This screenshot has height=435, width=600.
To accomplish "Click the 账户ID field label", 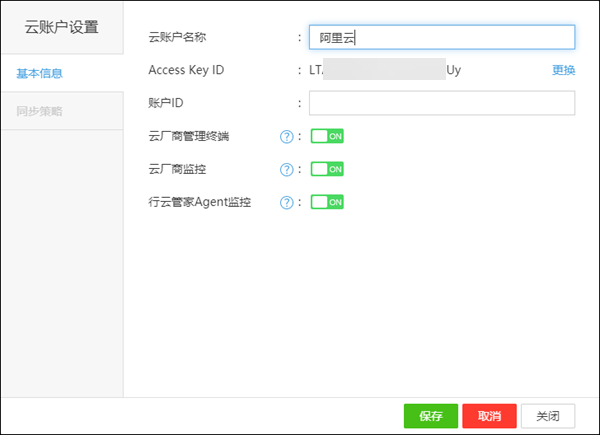I will [x=167, y=103].
